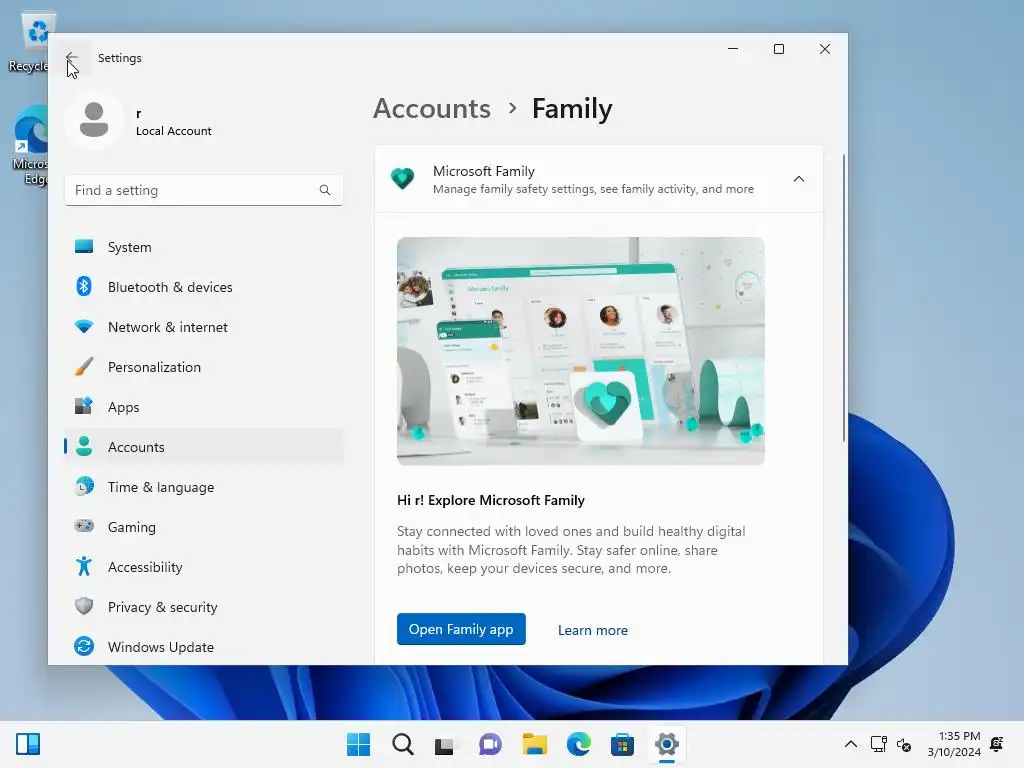Screen dimensions: 1024x768
Task: Launch Microsoft Edge from taskbar
Action: coord(579,744)
